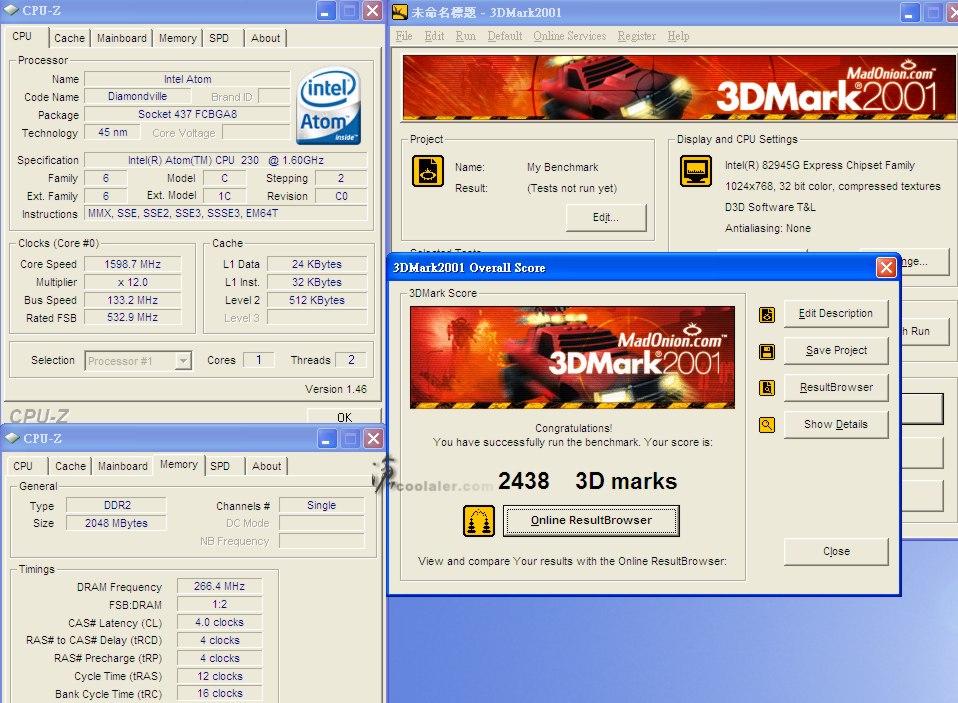958x703 pixels.
Task: Click the memory Size value "2048 MBytes"
Action: coord(117,523)
